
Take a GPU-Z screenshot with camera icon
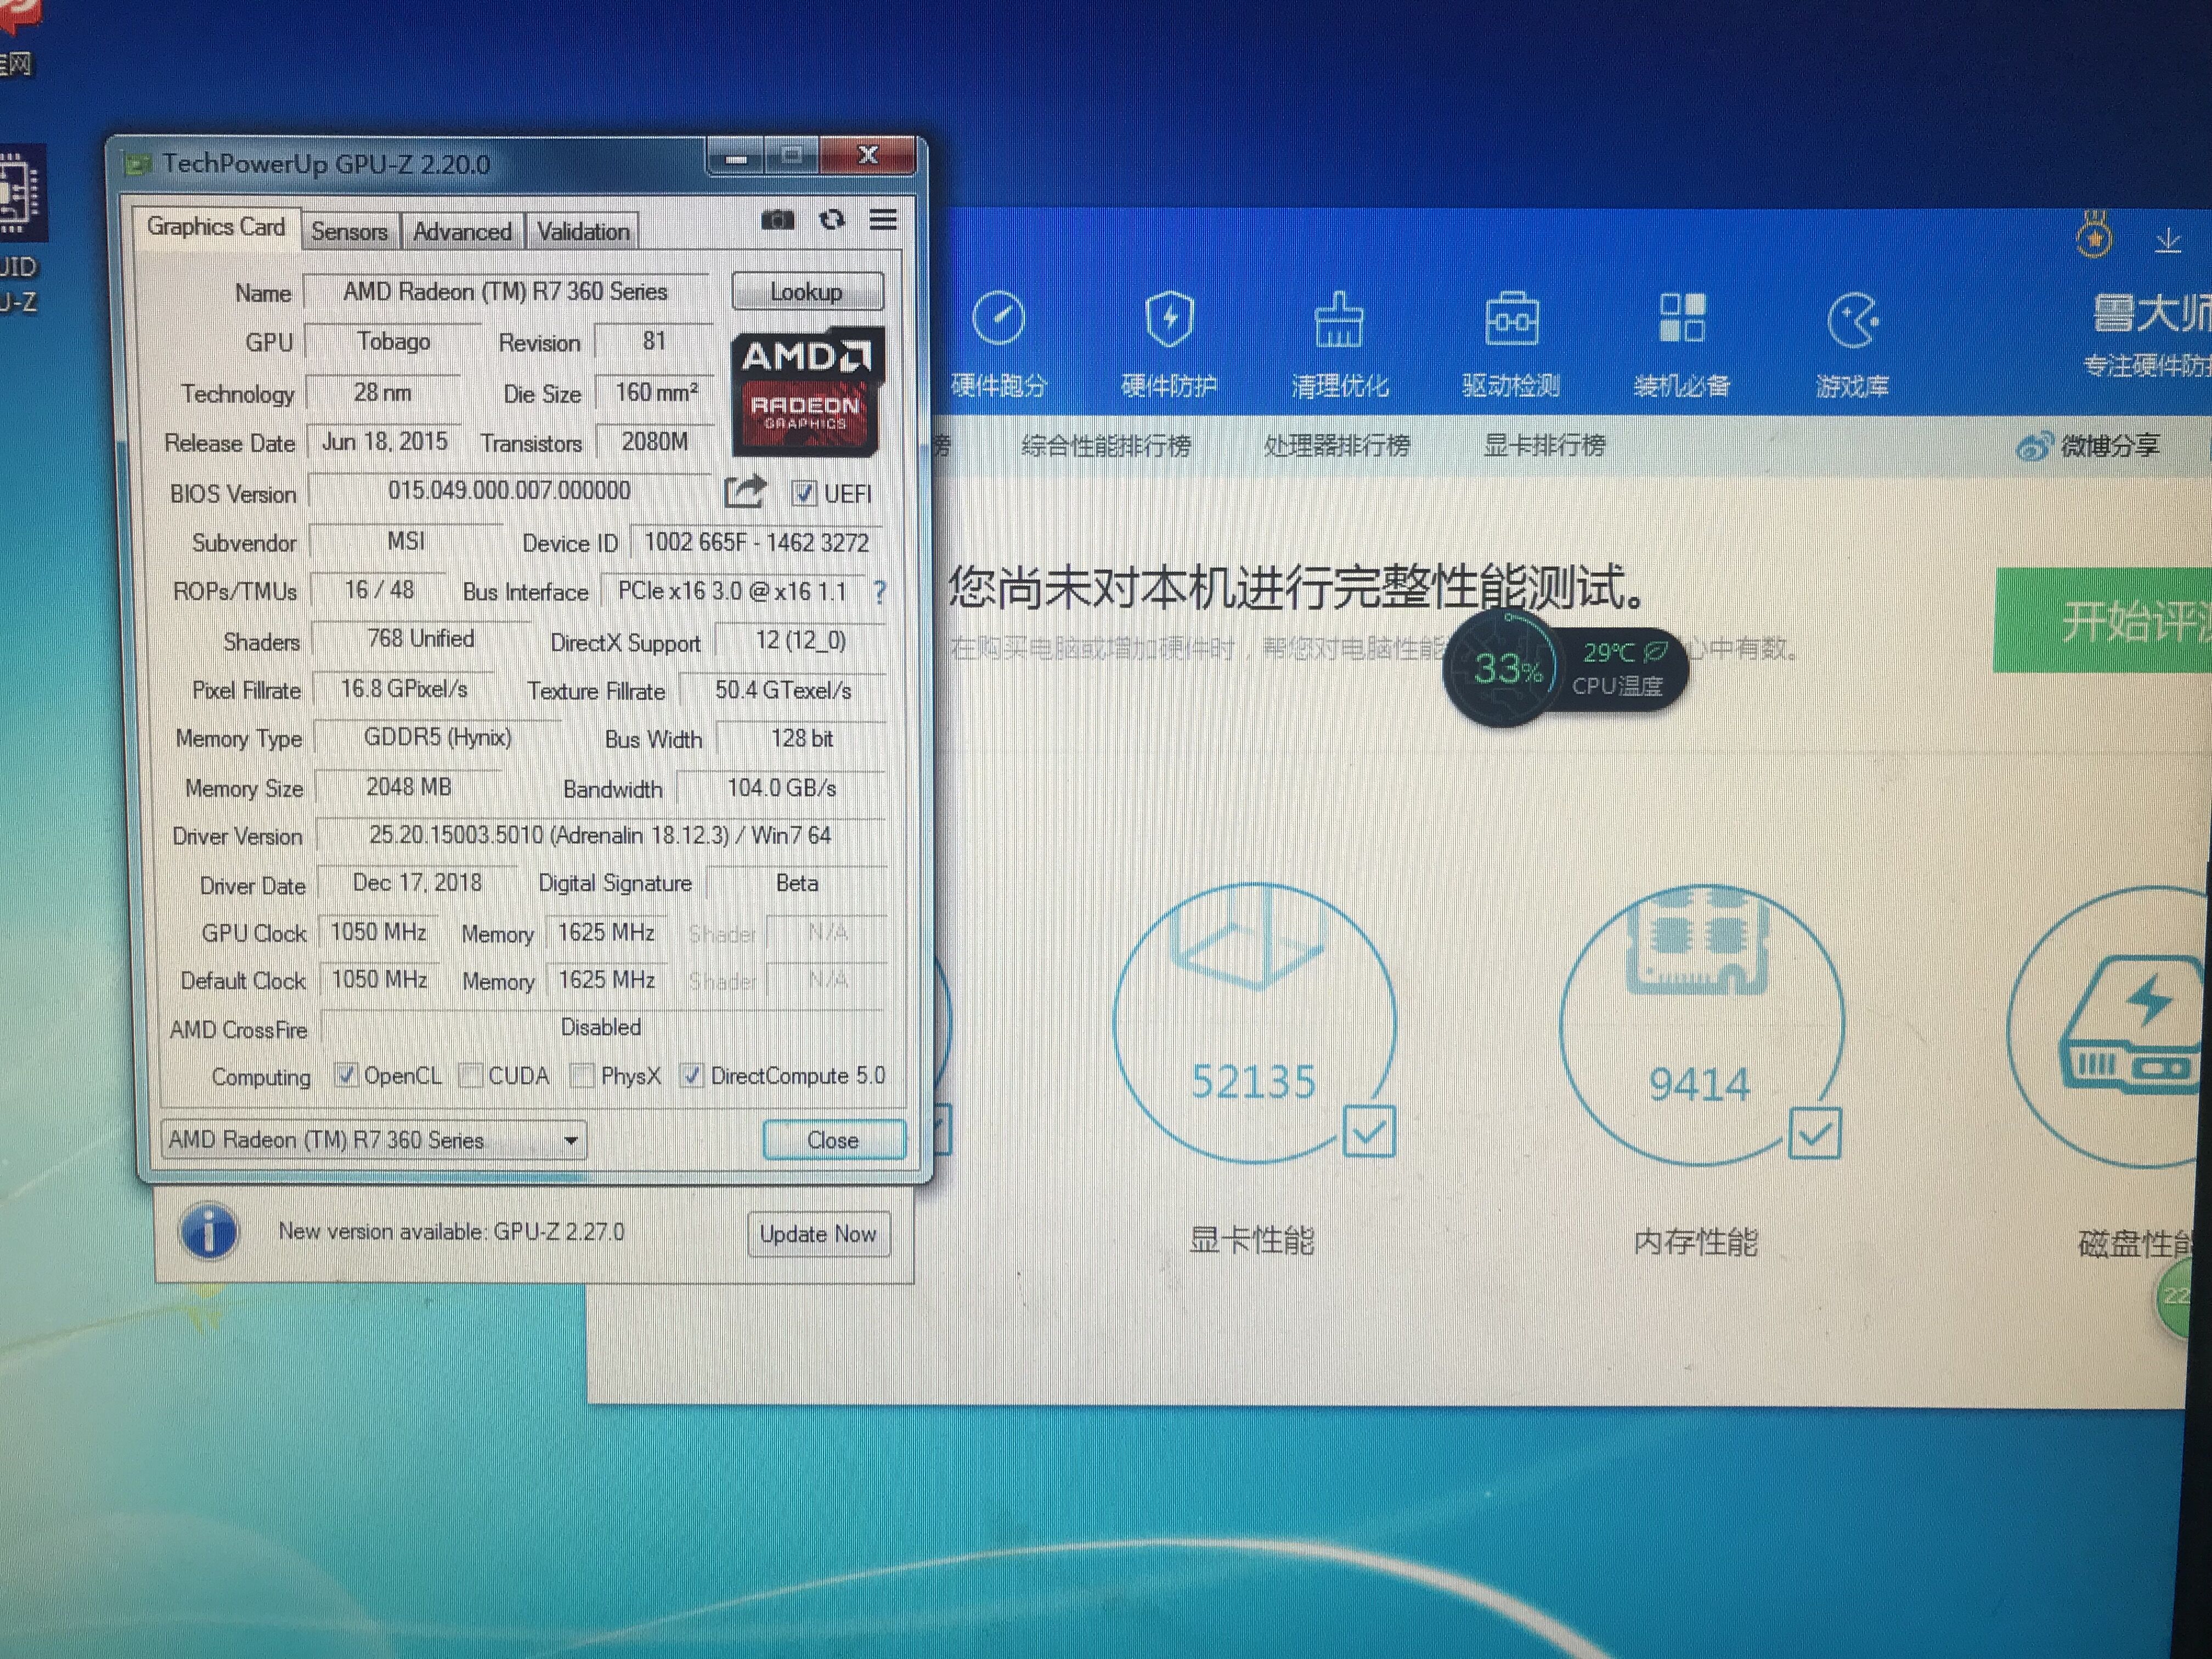777,220
